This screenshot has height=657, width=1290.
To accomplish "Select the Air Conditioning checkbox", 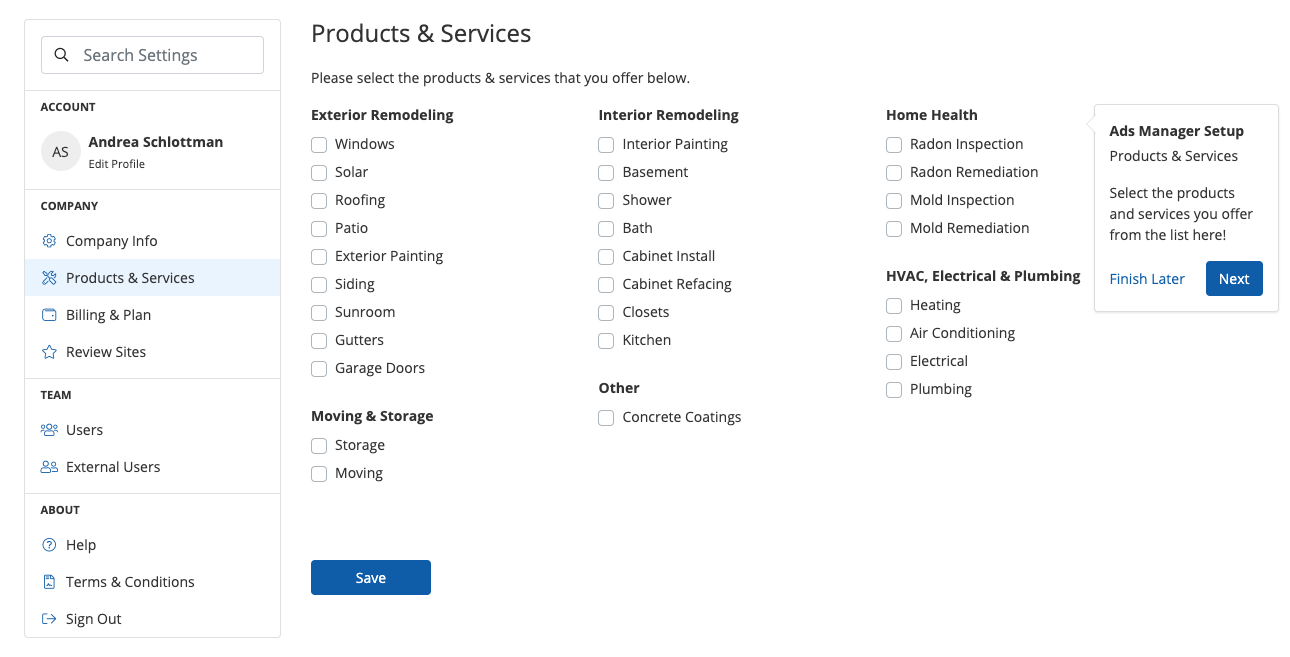I will click(x=894, y=333).
